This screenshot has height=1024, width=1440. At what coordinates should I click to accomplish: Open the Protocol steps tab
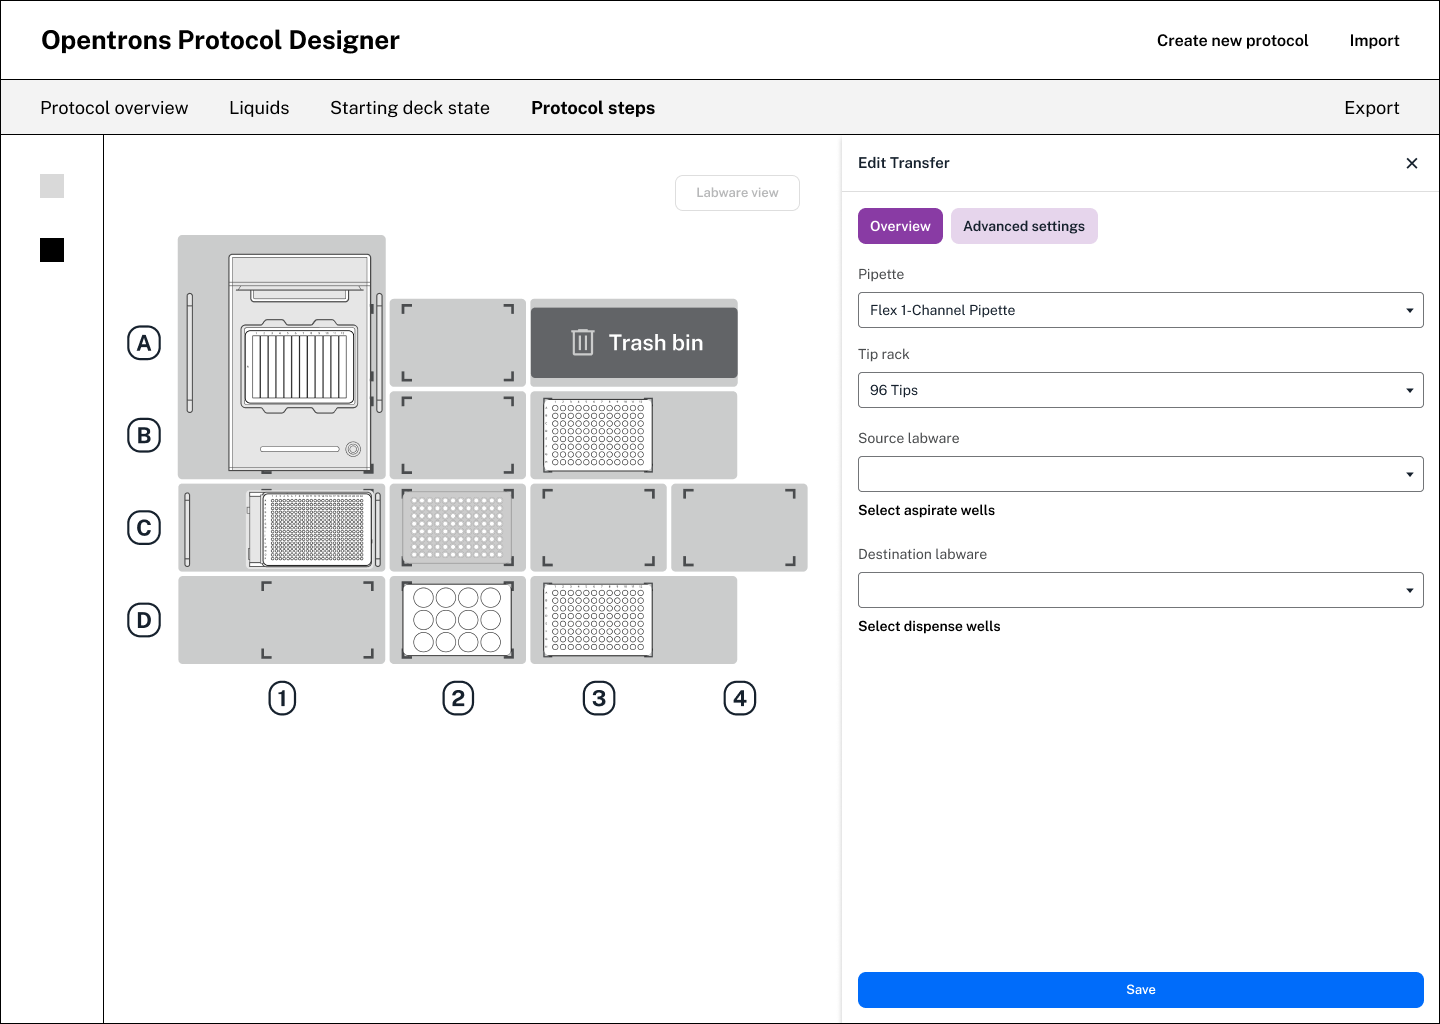click(593, 108)
